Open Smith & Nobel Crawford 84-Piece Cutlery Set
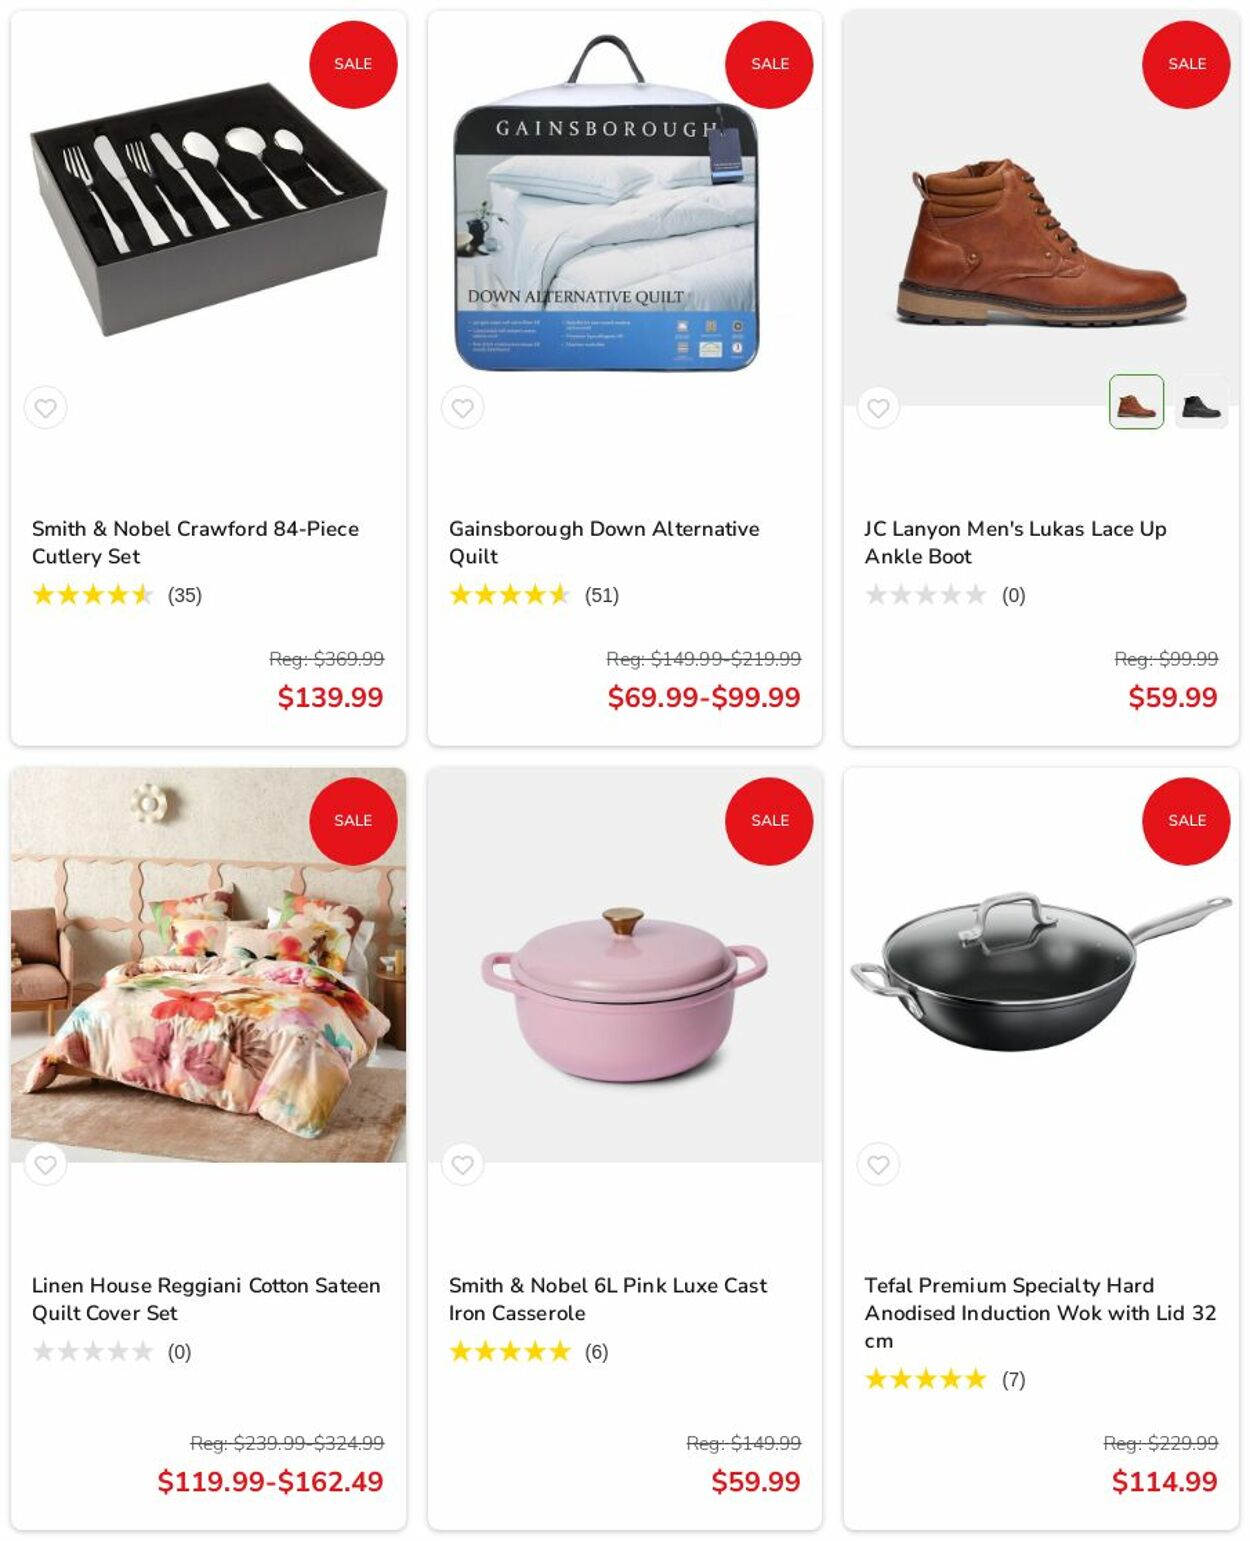This screenshot has height=1541, width=1250. pyautogui.click(x=195, y=542)
